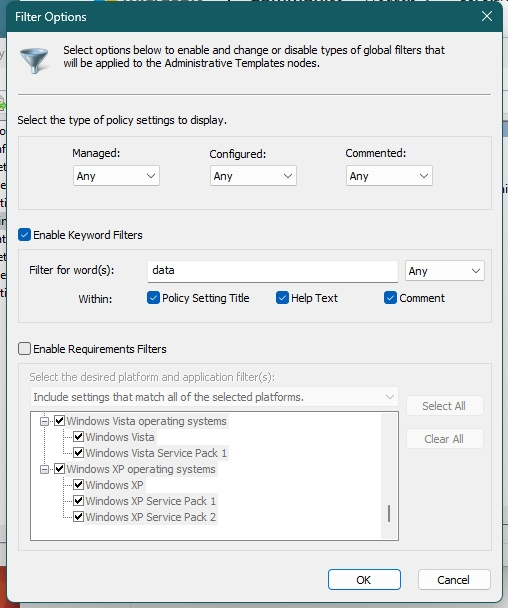508x608 pixels.
Task: Click the Filter for word(s) text field
Action: click(273, 271)
